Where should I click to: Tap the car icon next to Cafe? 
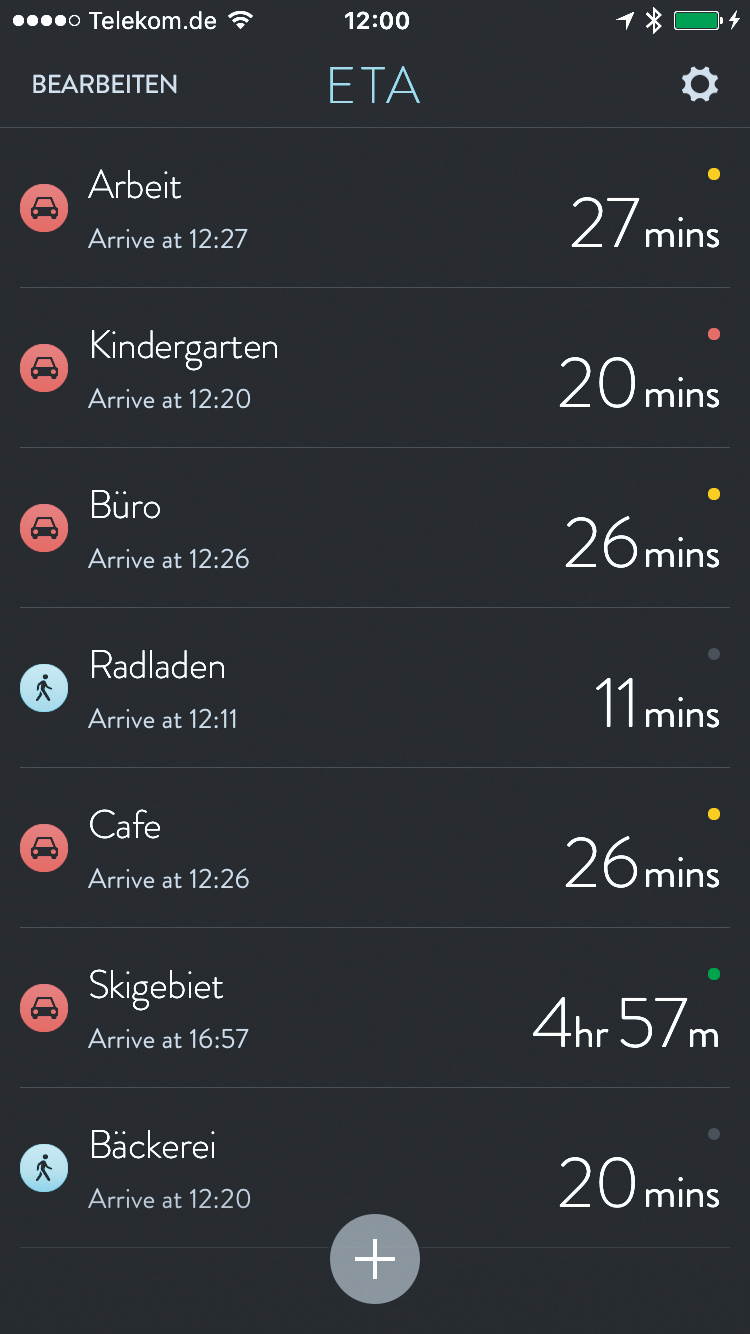[x=44, y=848]
